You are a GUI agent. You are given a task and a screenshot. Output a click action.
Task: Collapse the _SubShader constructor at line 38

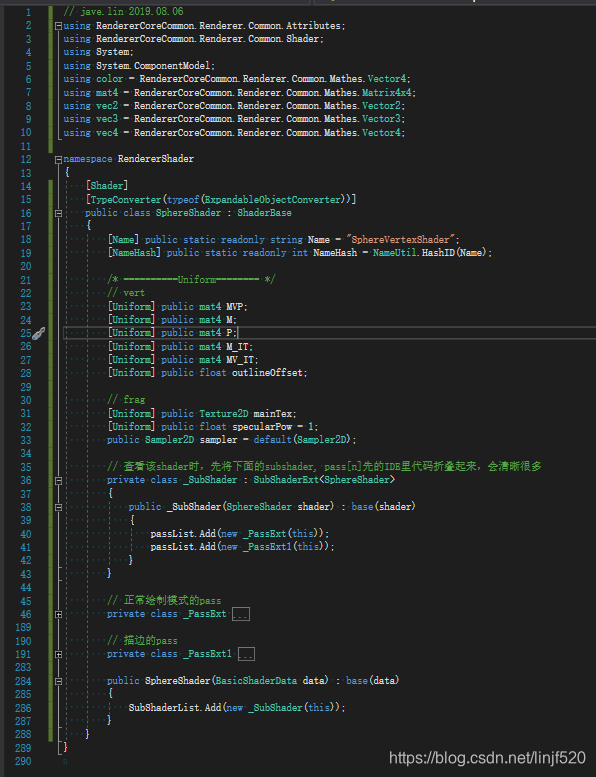[x=58, y=507]
